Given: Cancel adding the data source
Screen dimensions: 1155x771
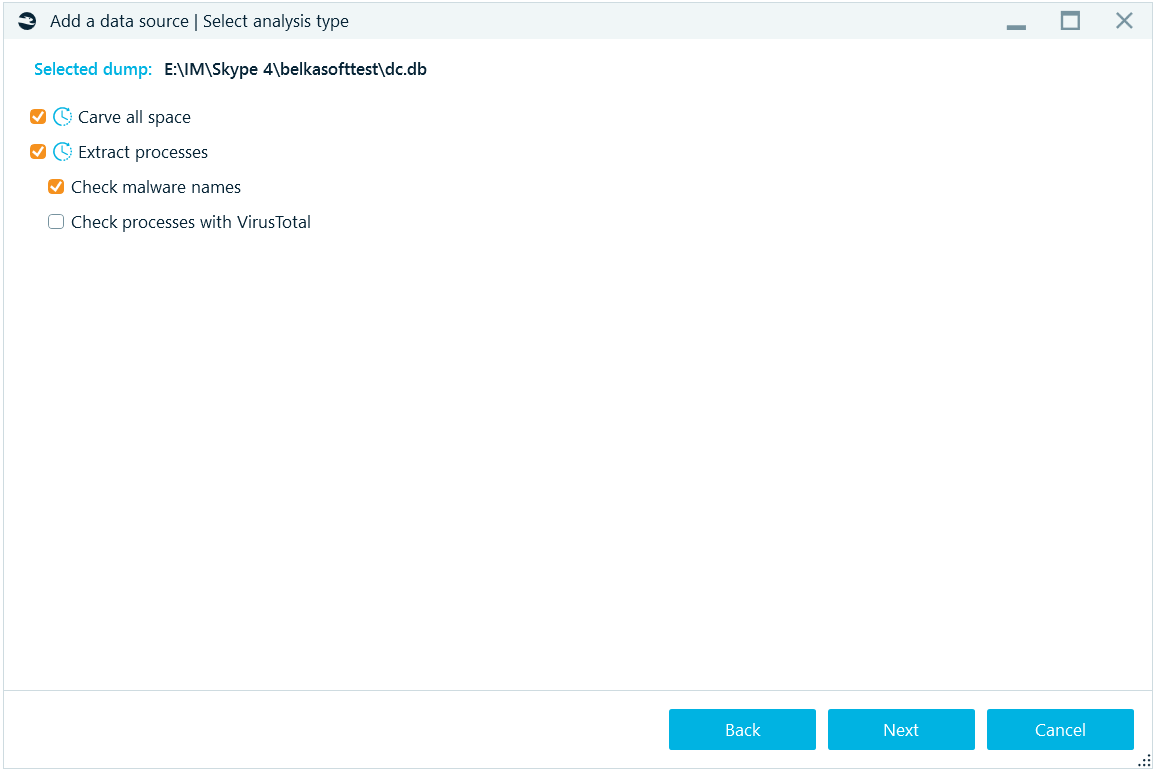Looking at the screenshot, I should [1060, 730].
